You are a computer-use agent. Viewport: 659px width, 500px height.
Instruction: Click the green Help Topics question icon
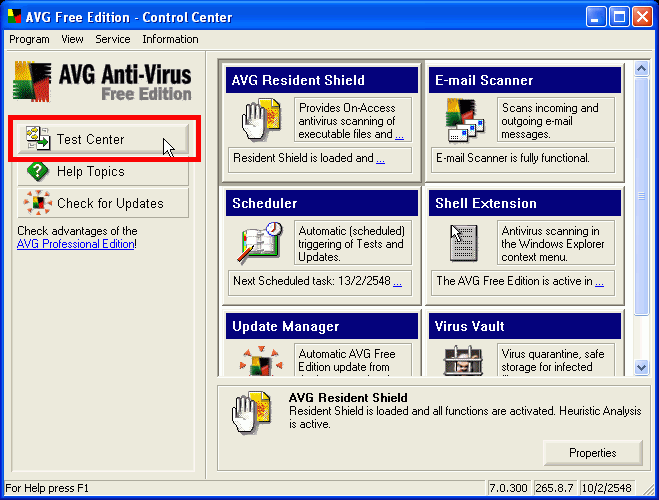[x=37, y=171]
